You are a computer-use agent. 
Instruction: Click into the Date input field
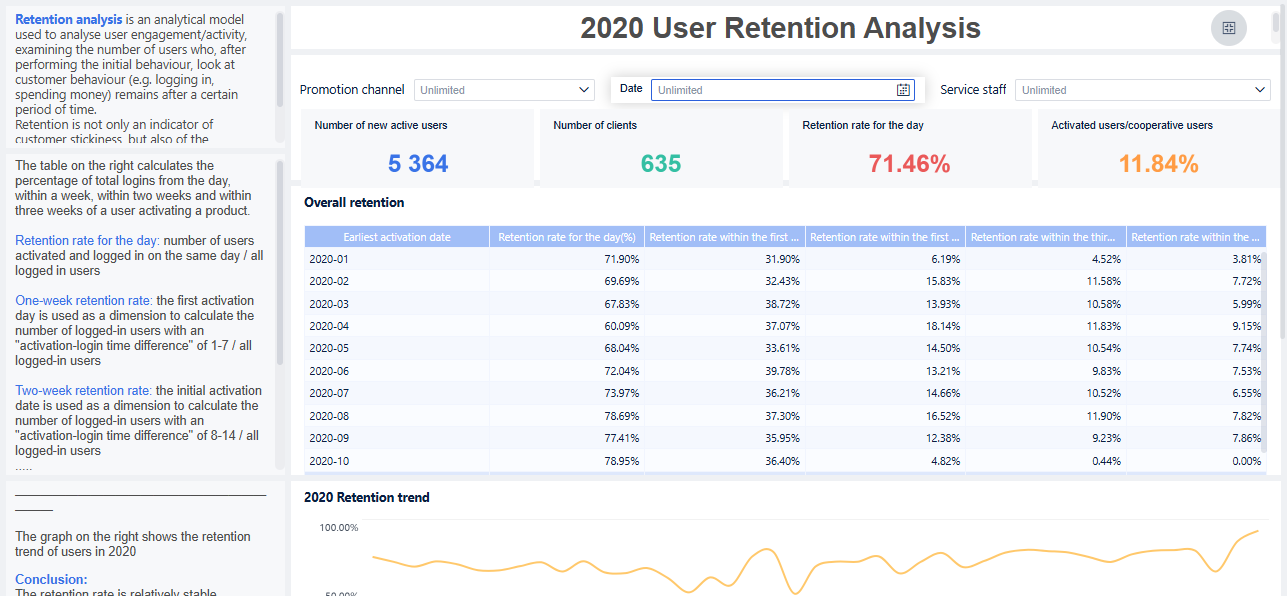(x=772, y=90)
